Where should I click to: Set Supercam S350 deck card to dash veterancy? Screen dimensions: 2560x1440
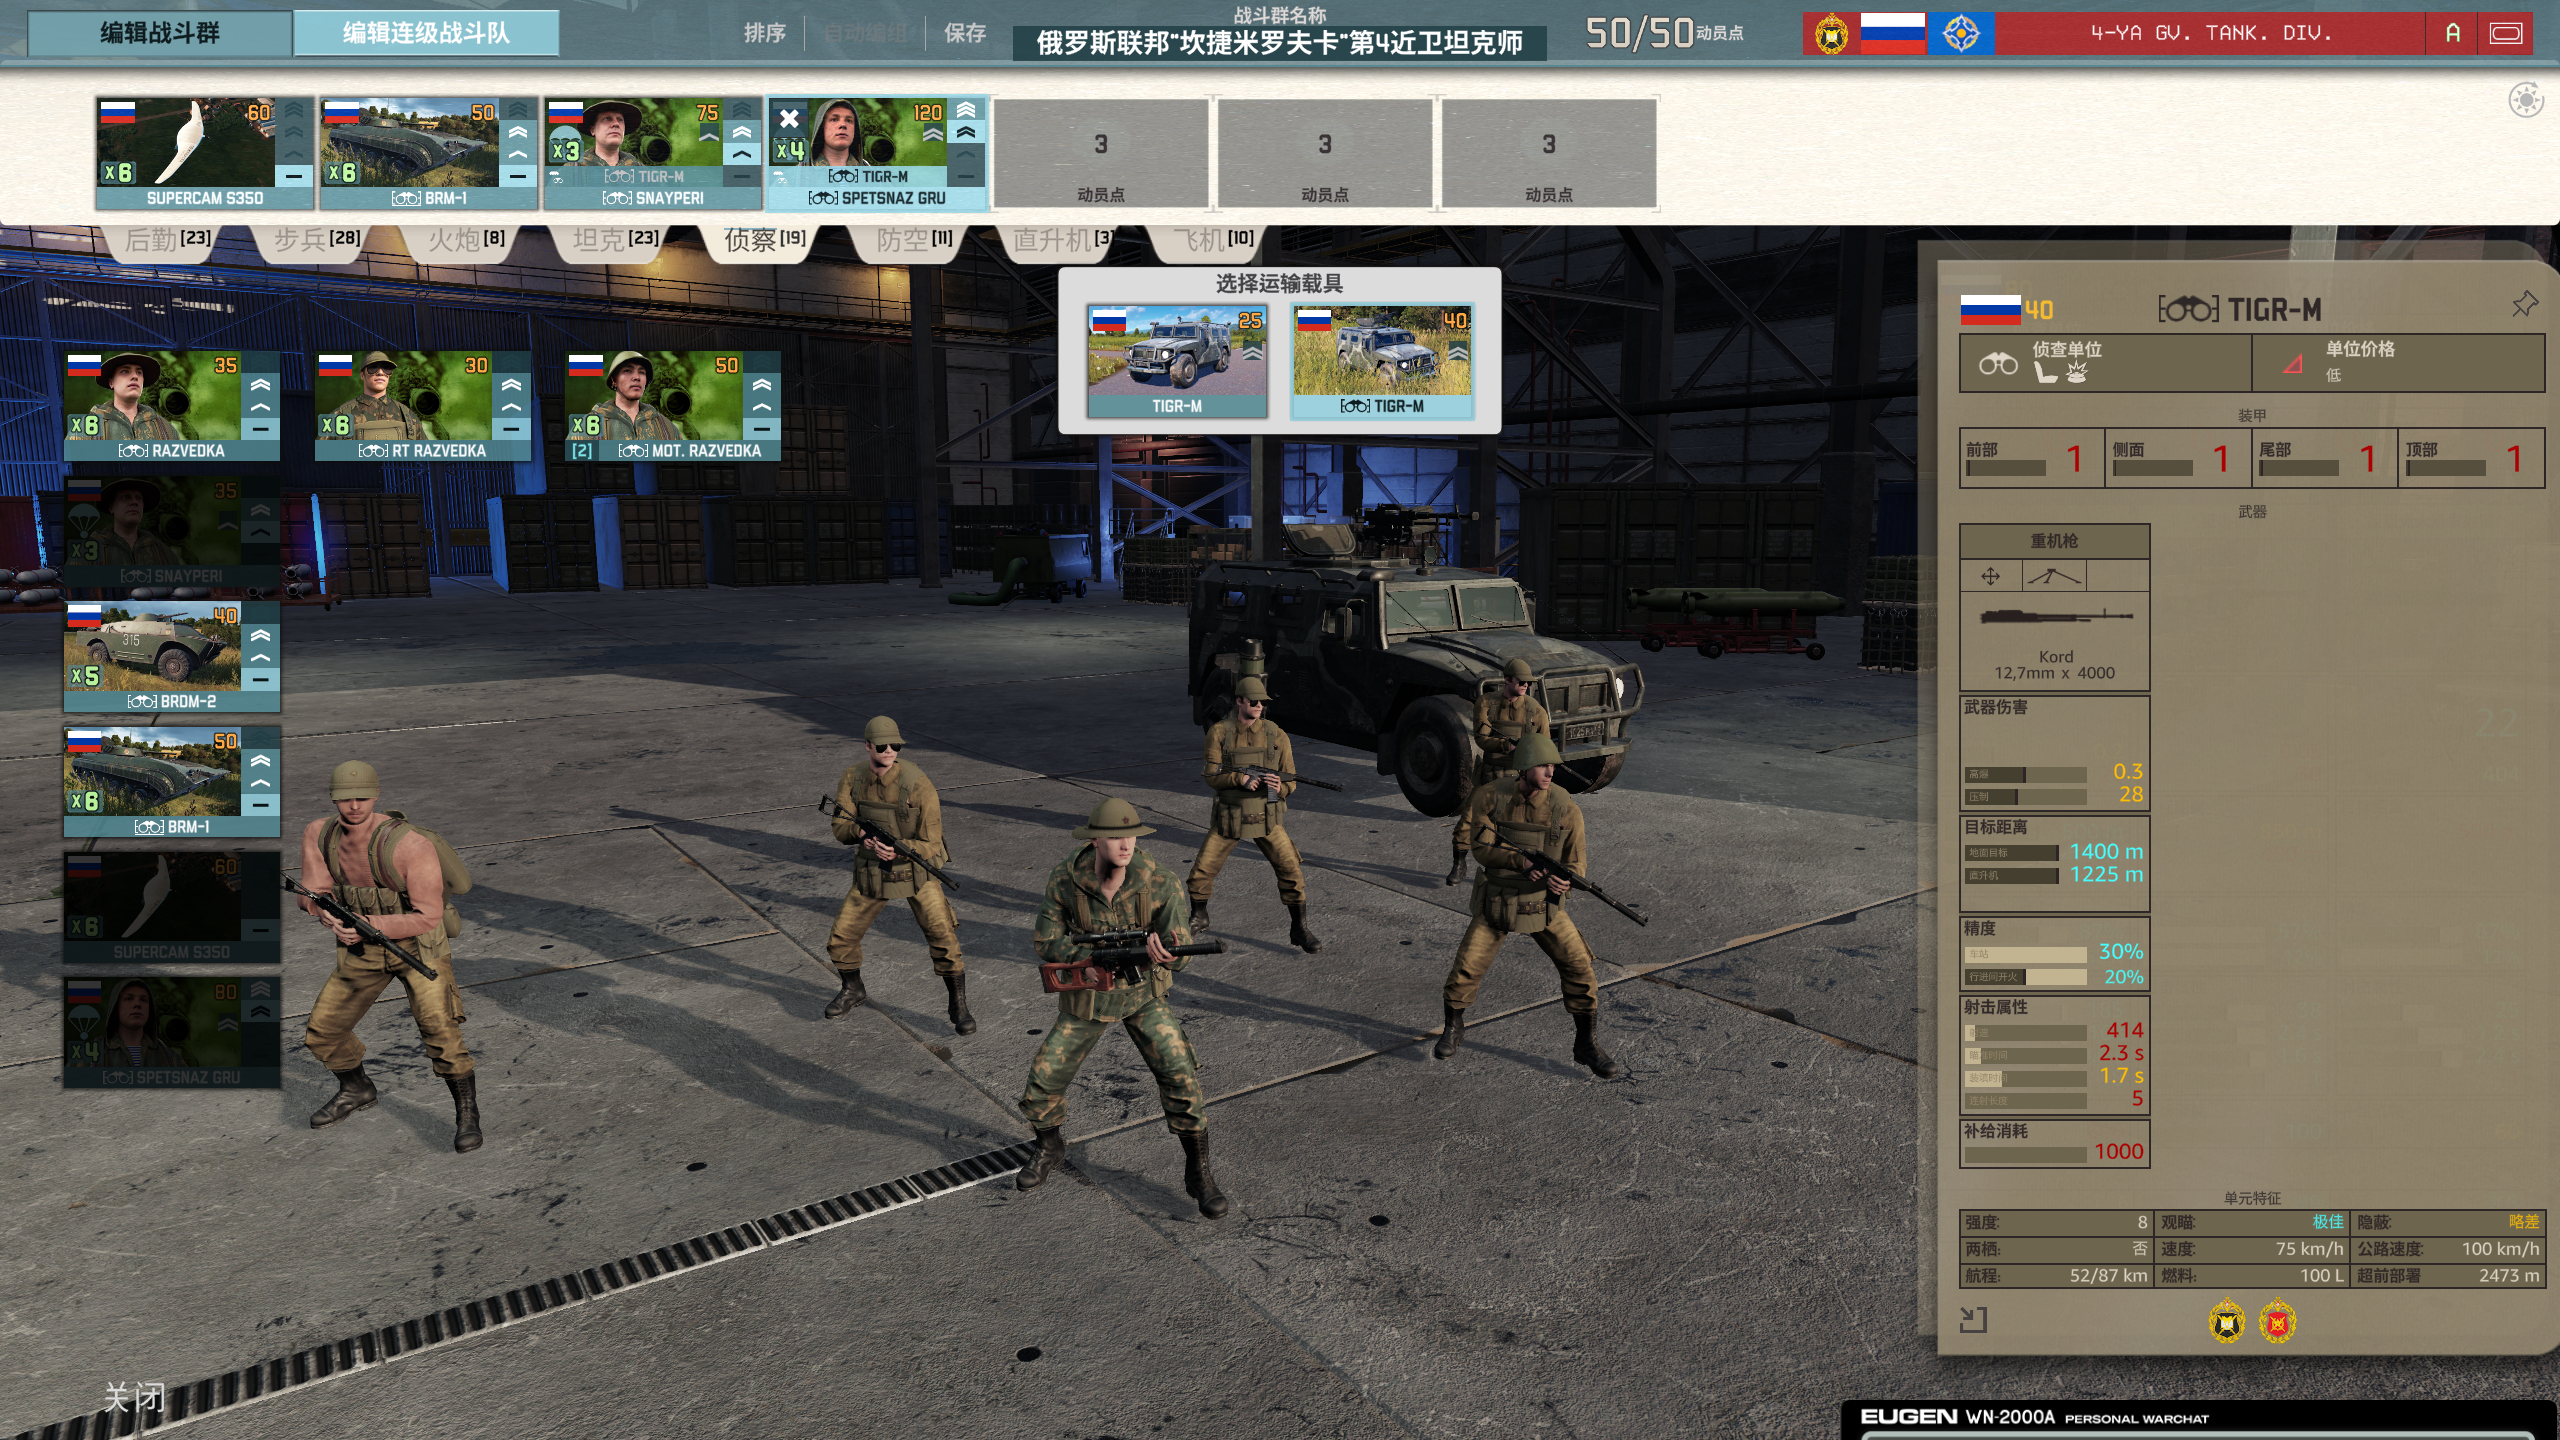click(x=293, y=176)
